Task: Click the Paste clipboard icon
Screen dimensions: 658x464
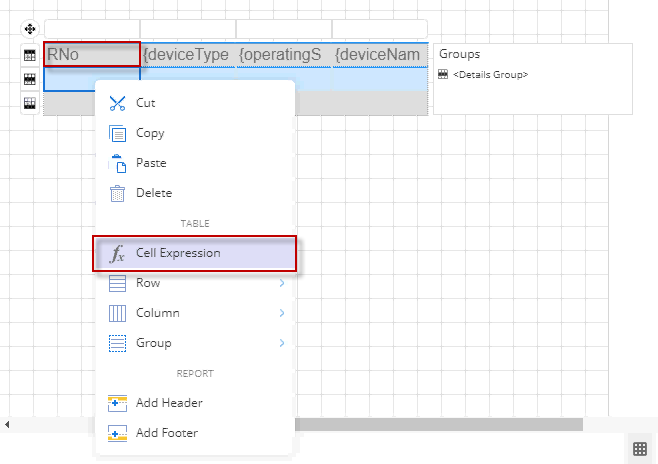Action: (117, 163)
